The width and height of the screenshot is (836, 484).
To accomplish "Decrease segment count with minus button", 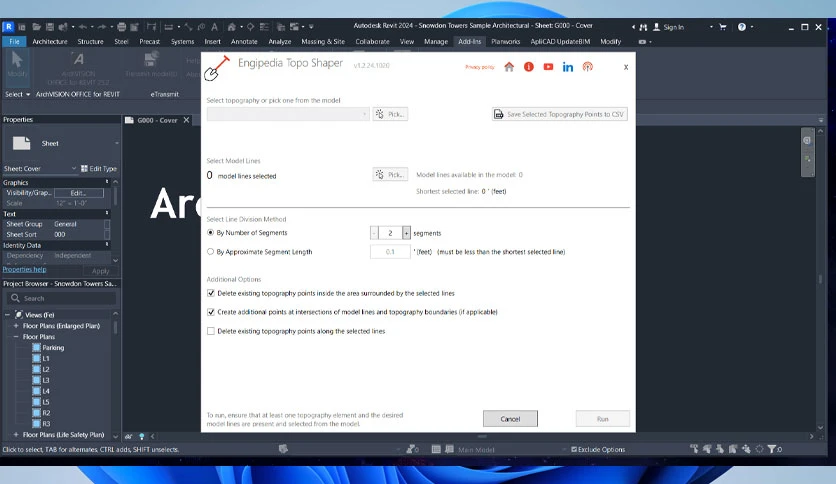I will [x=374, y=233].
